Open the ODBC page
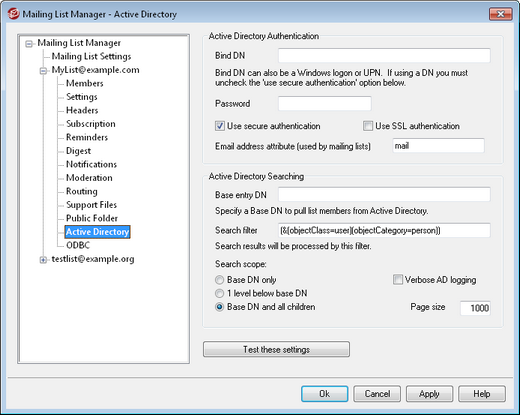 (78, 245)
